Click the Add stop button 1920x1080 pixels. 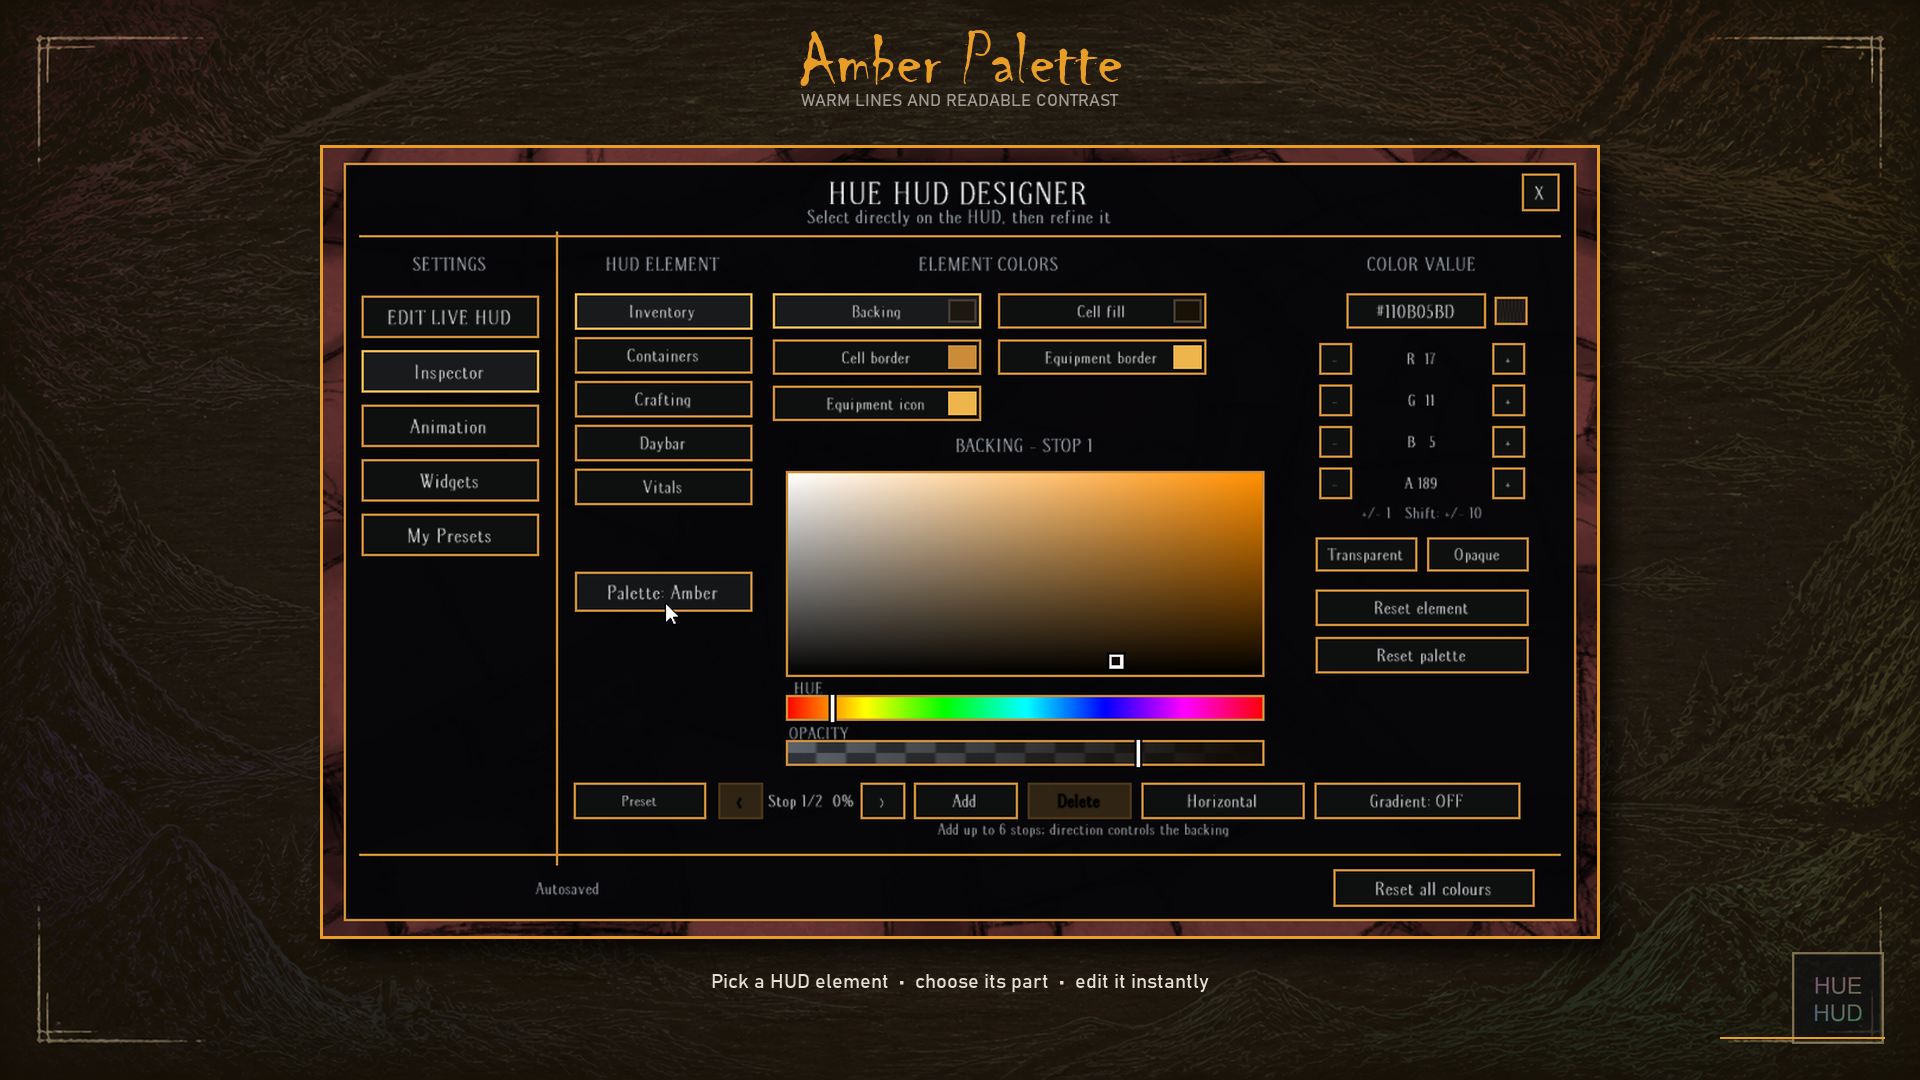tap(965, 801)
